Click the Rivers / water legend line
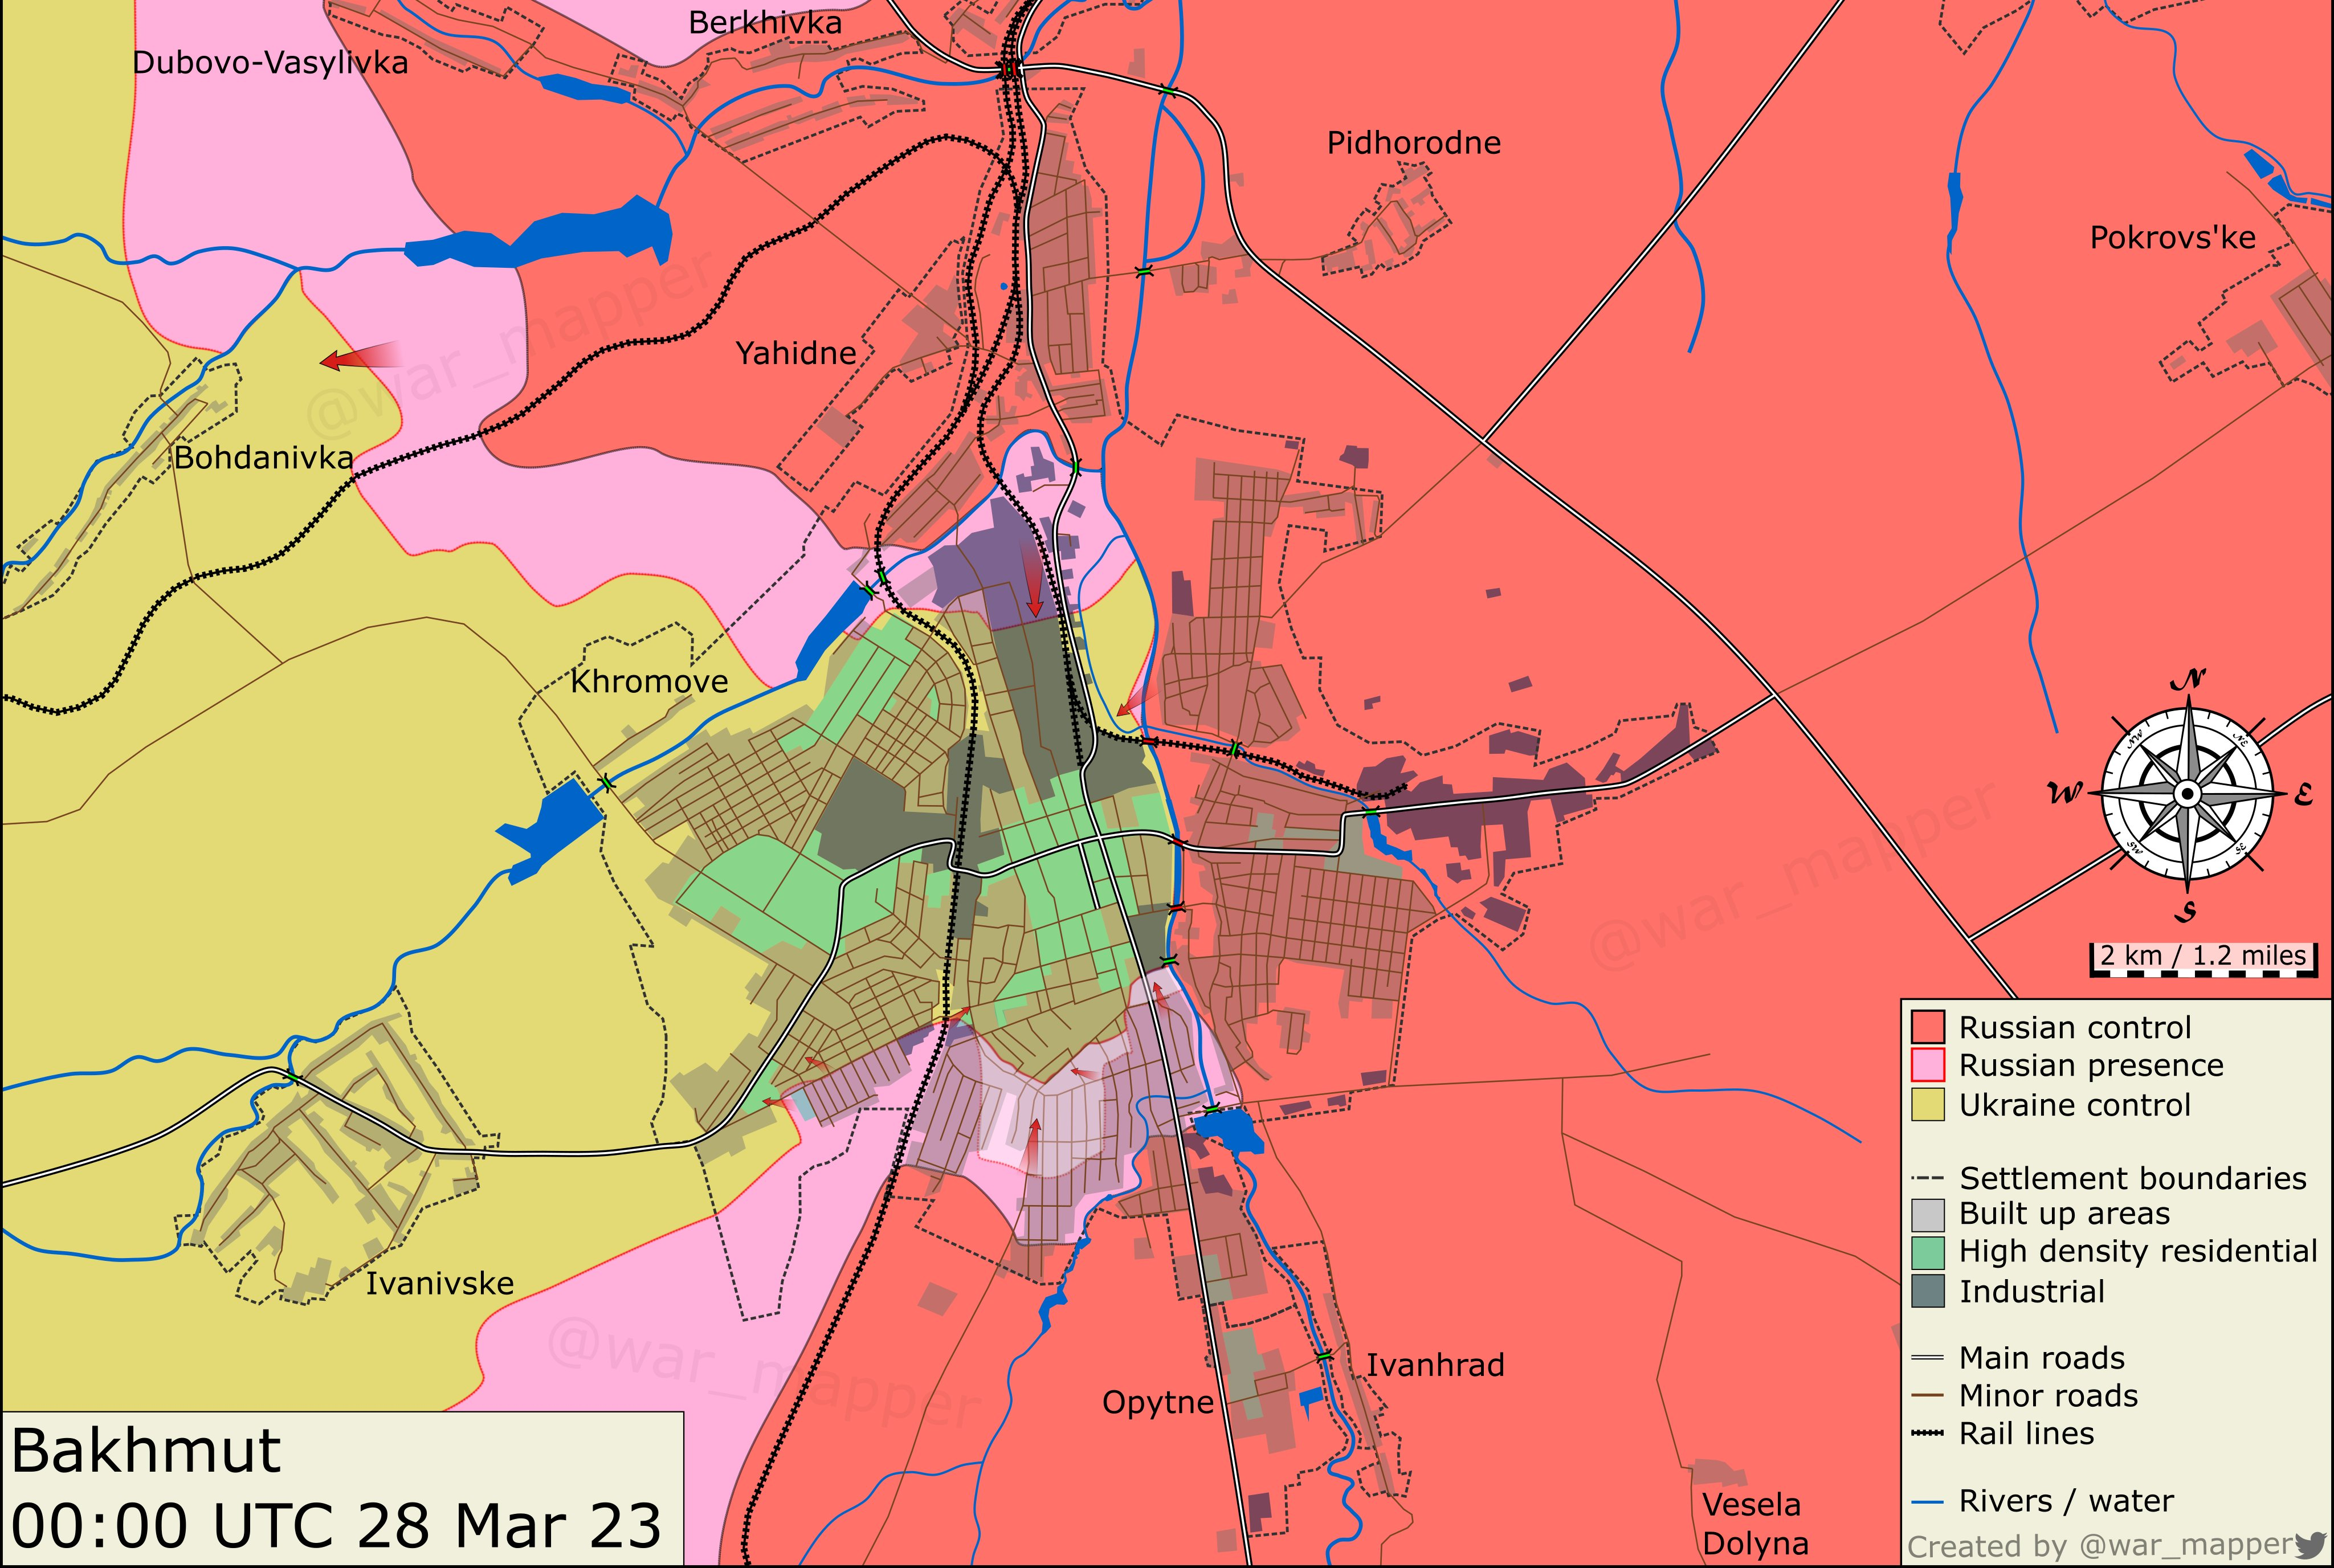 (1927, 1502)
